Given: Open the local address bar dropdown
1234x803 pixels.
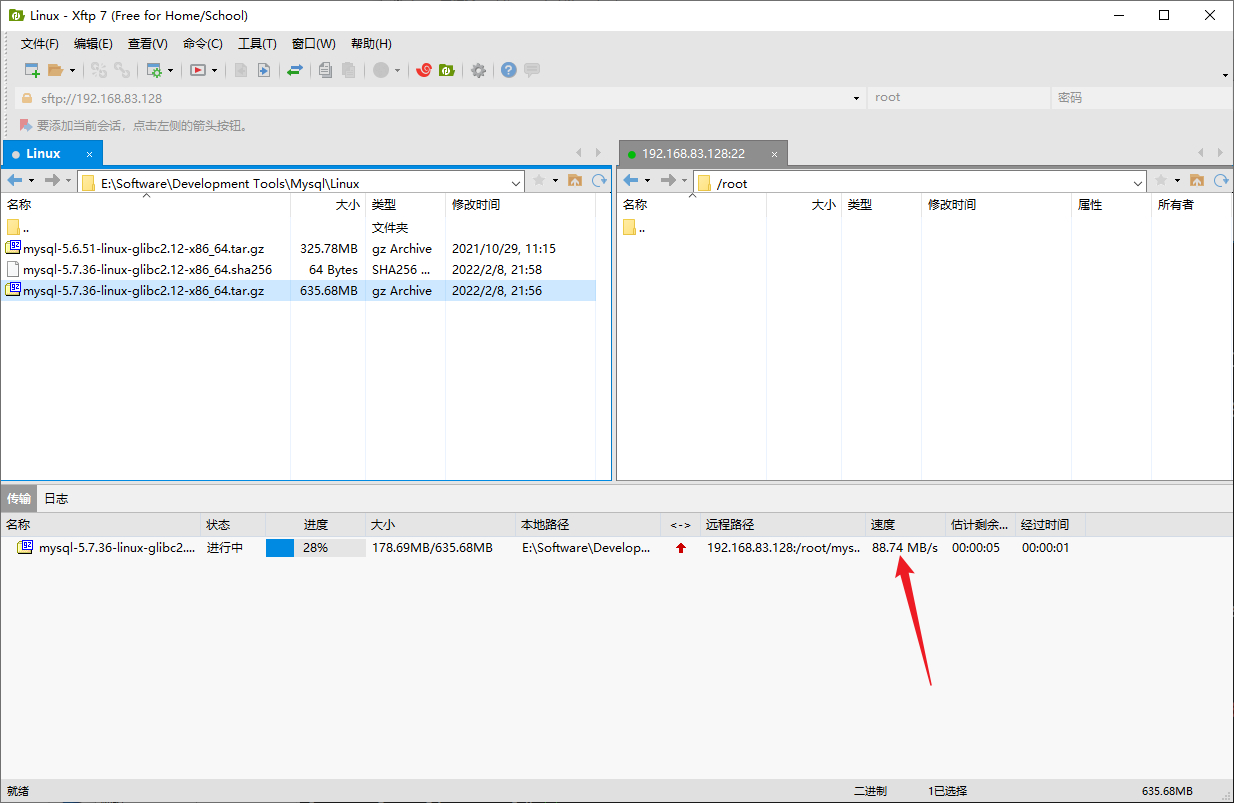Looking at the screenshot, I should (516, 181).
